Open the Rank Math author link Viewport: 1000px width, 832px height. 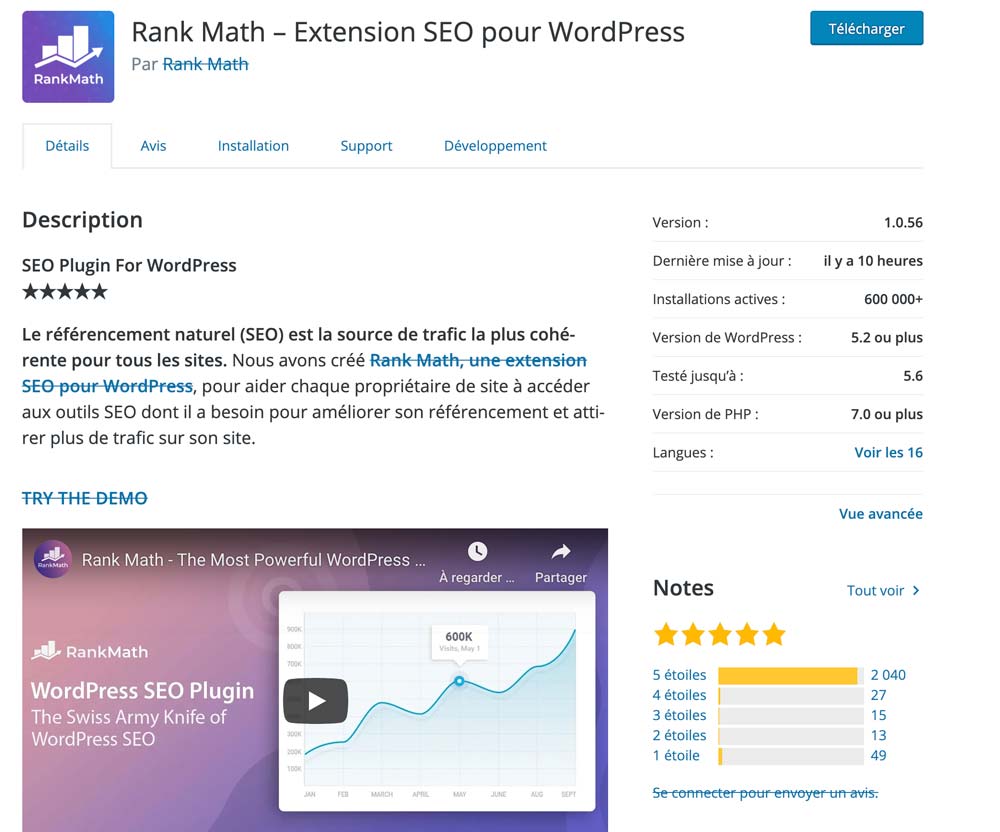click(x=205, y=64)
